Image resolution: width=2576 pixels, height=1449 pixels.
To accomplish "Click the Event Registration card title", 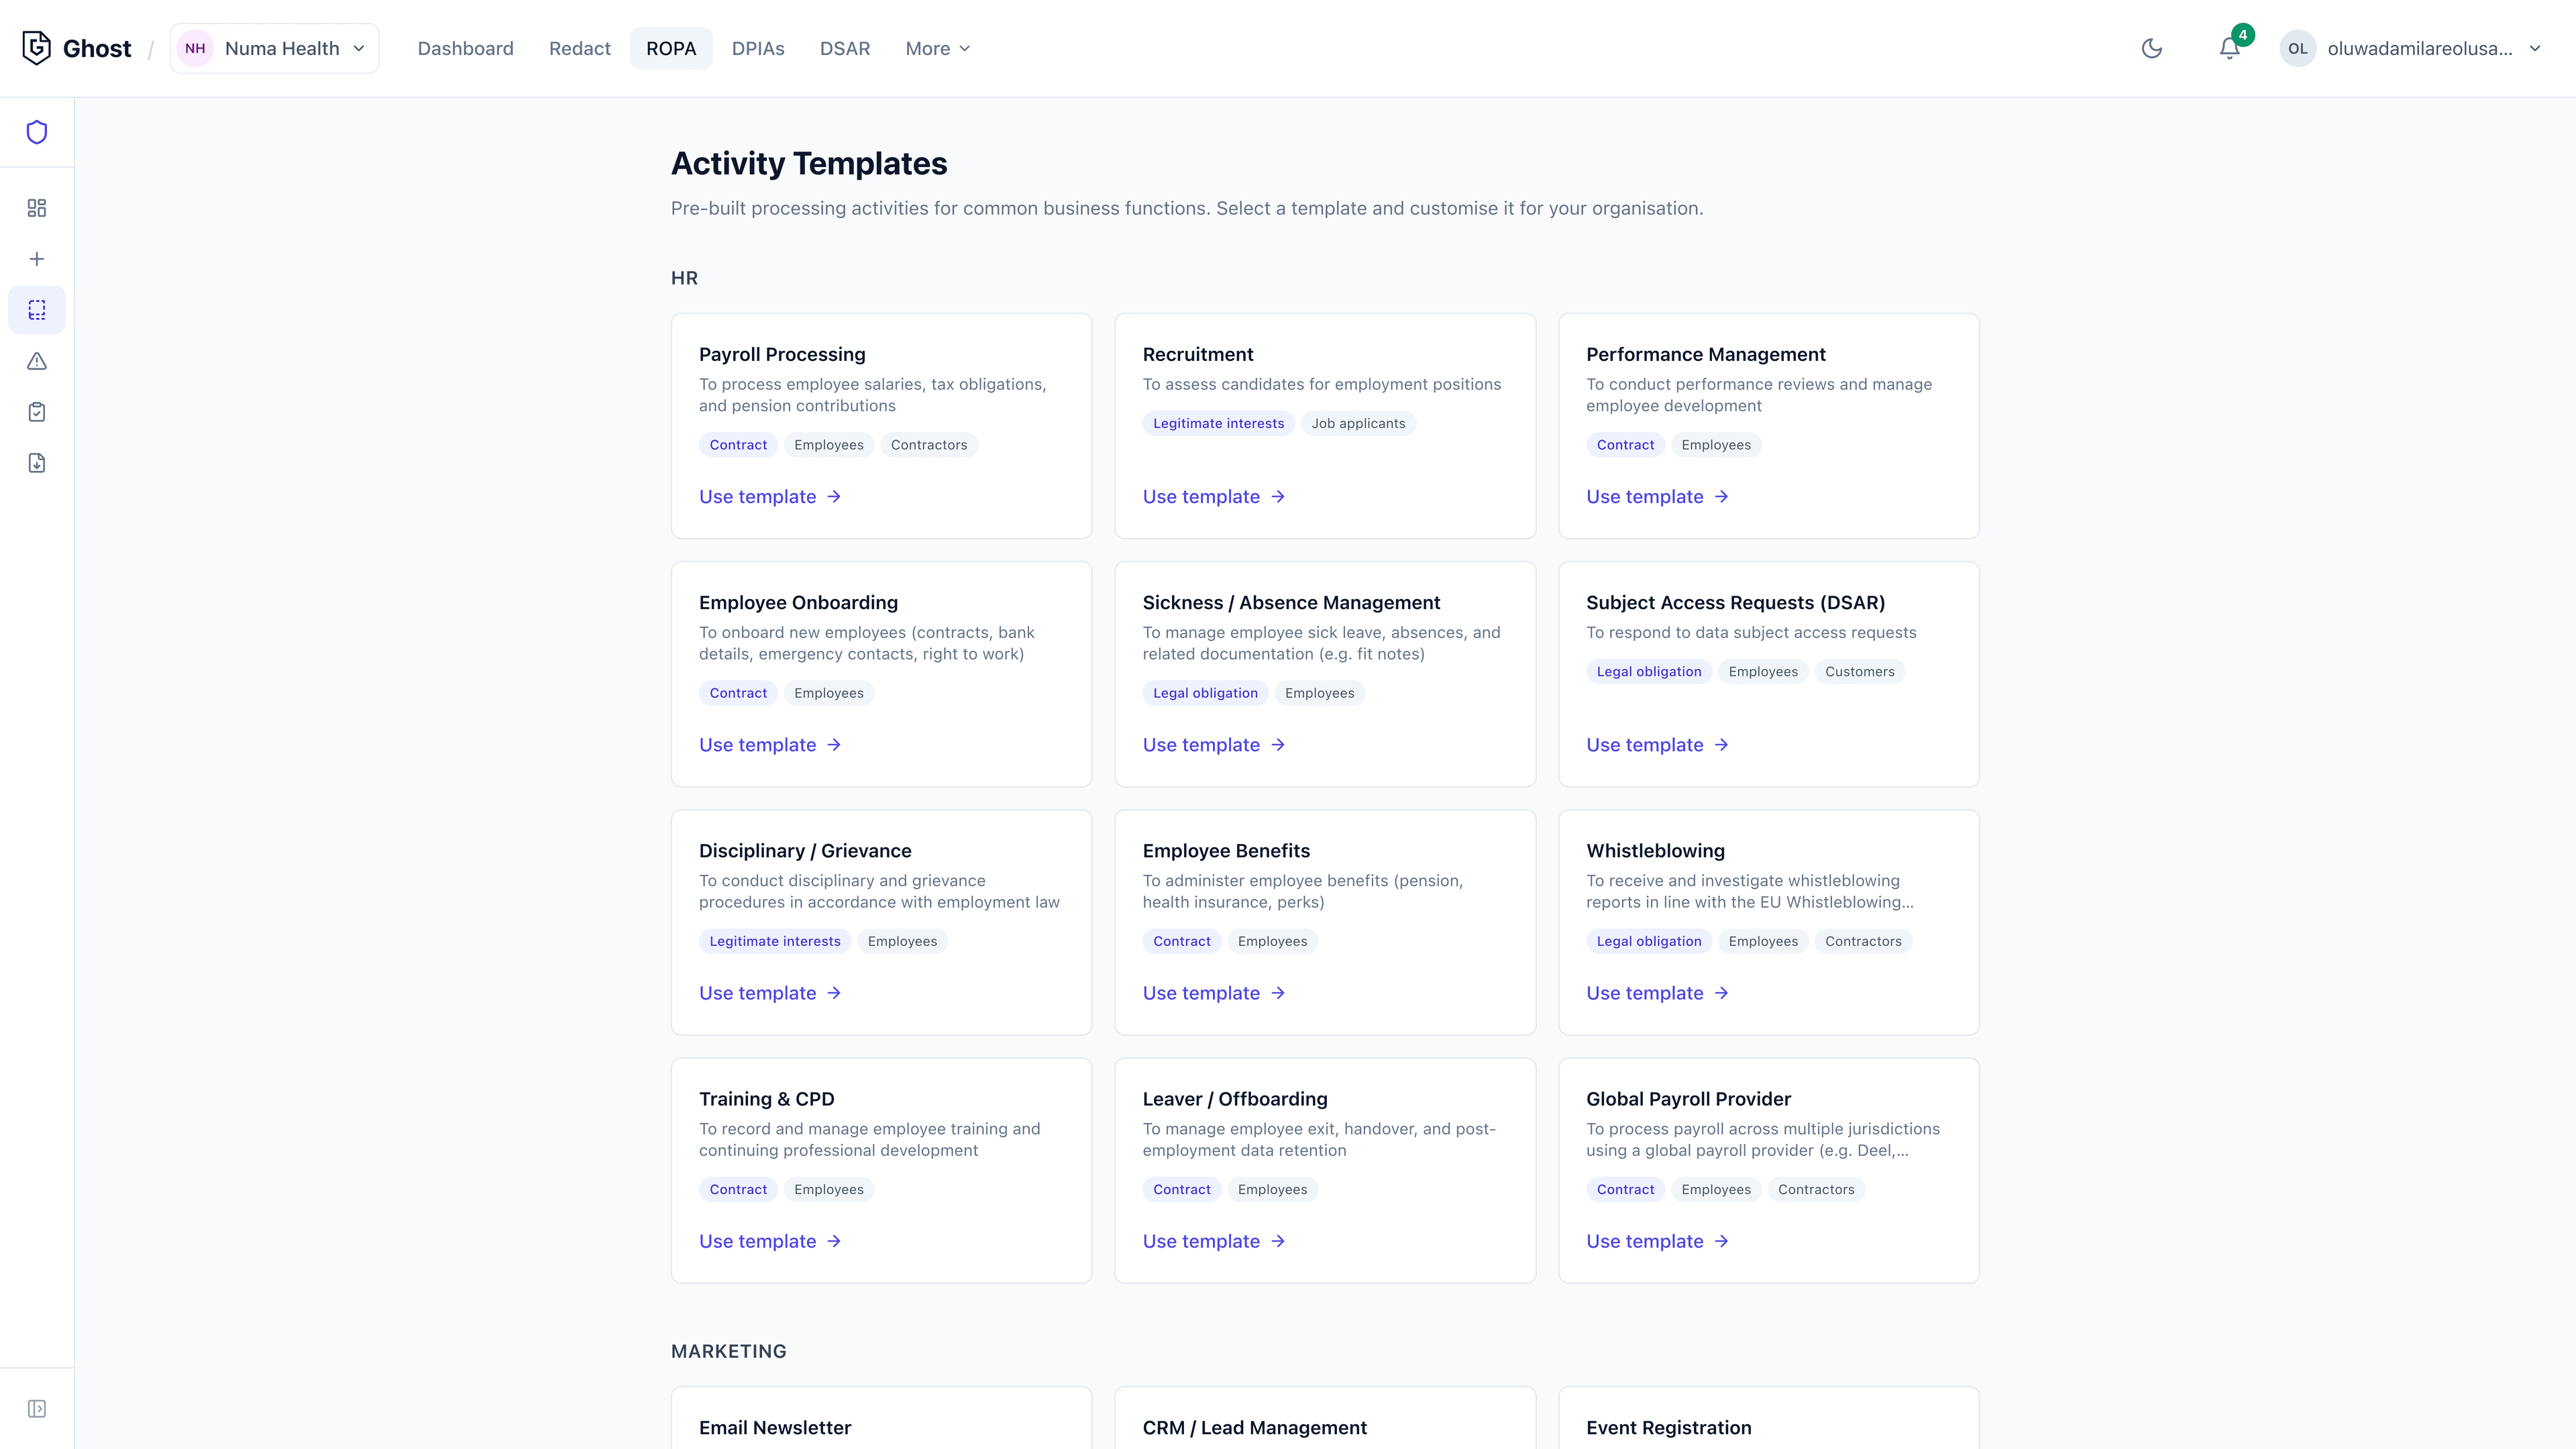I will (x=1669, y=1428).
